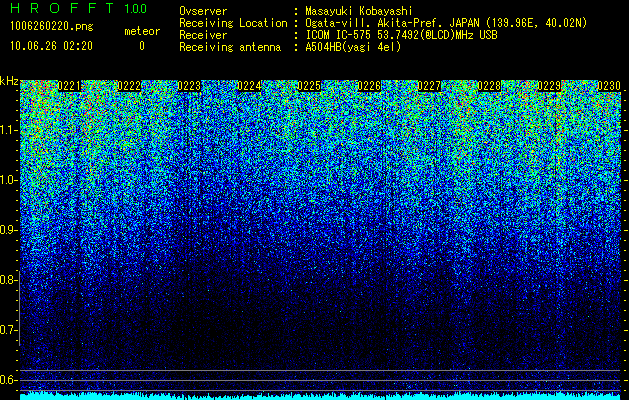Click the 0228 time marker
Image resolution: width=629 pixels, height=400 pixels.
[x=489, y=86]
